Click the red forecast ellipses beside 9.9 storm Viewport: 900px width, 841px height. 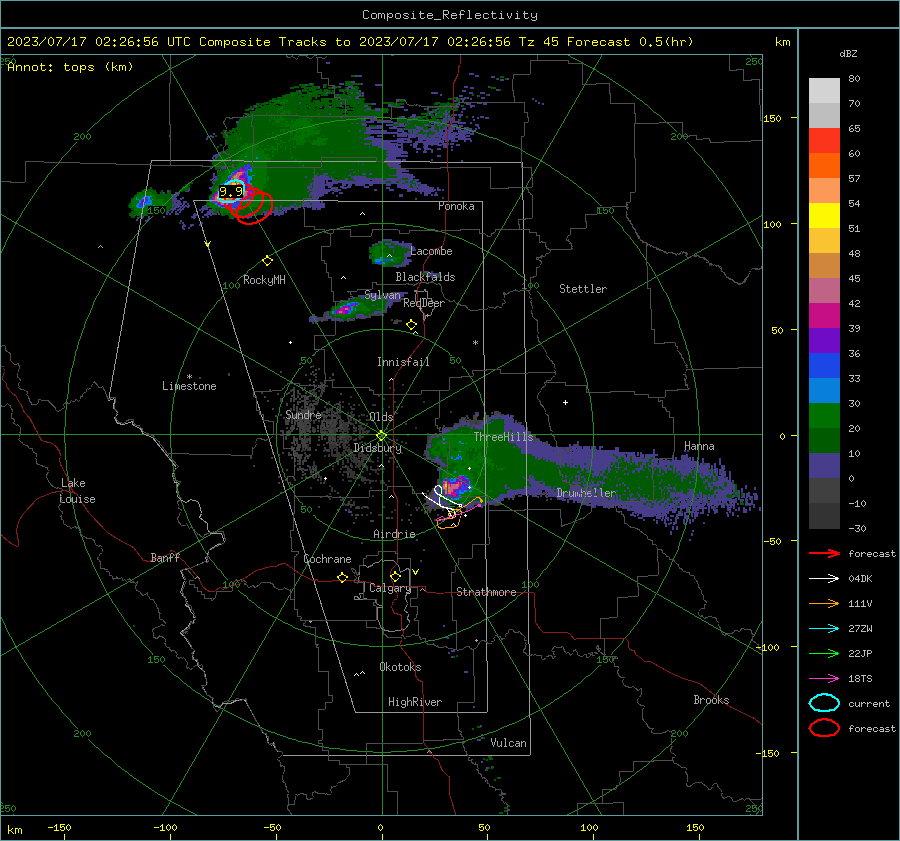(253, 206)
